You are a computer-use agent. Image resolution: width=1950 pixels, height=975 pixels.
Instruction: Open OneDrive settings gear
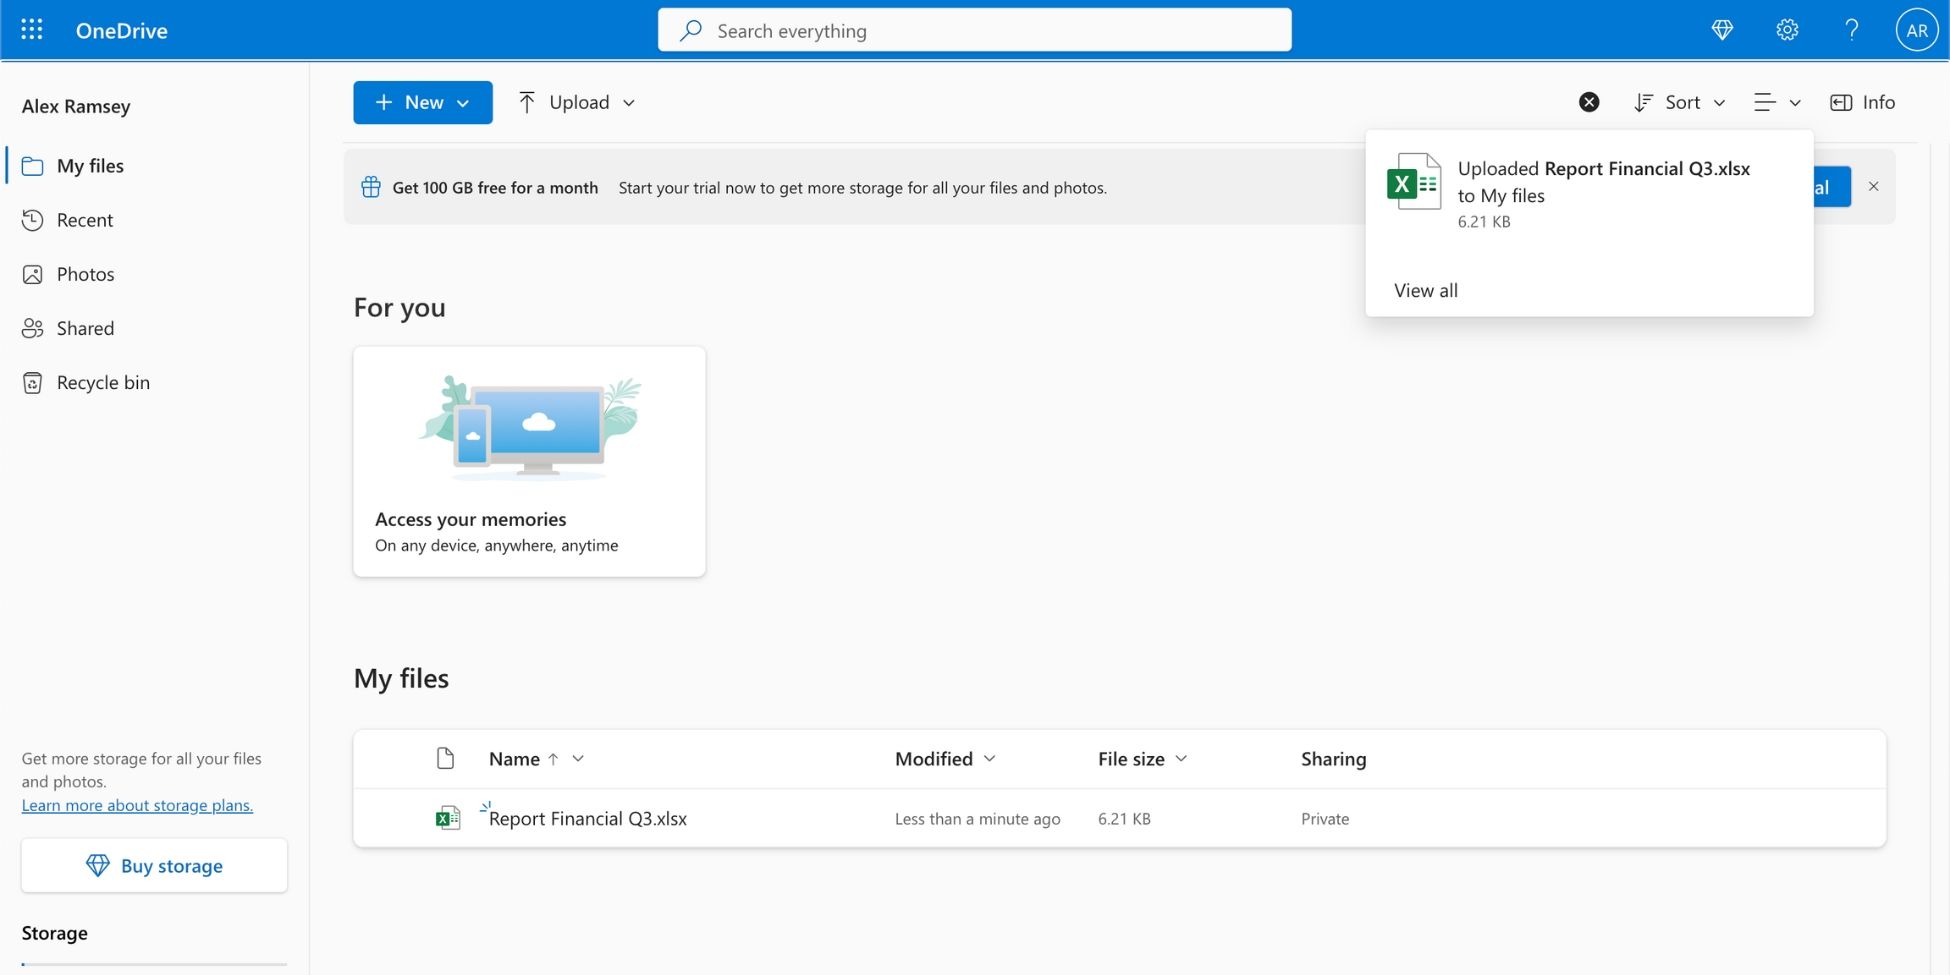pyautogui.click(x=1787, y=30)
